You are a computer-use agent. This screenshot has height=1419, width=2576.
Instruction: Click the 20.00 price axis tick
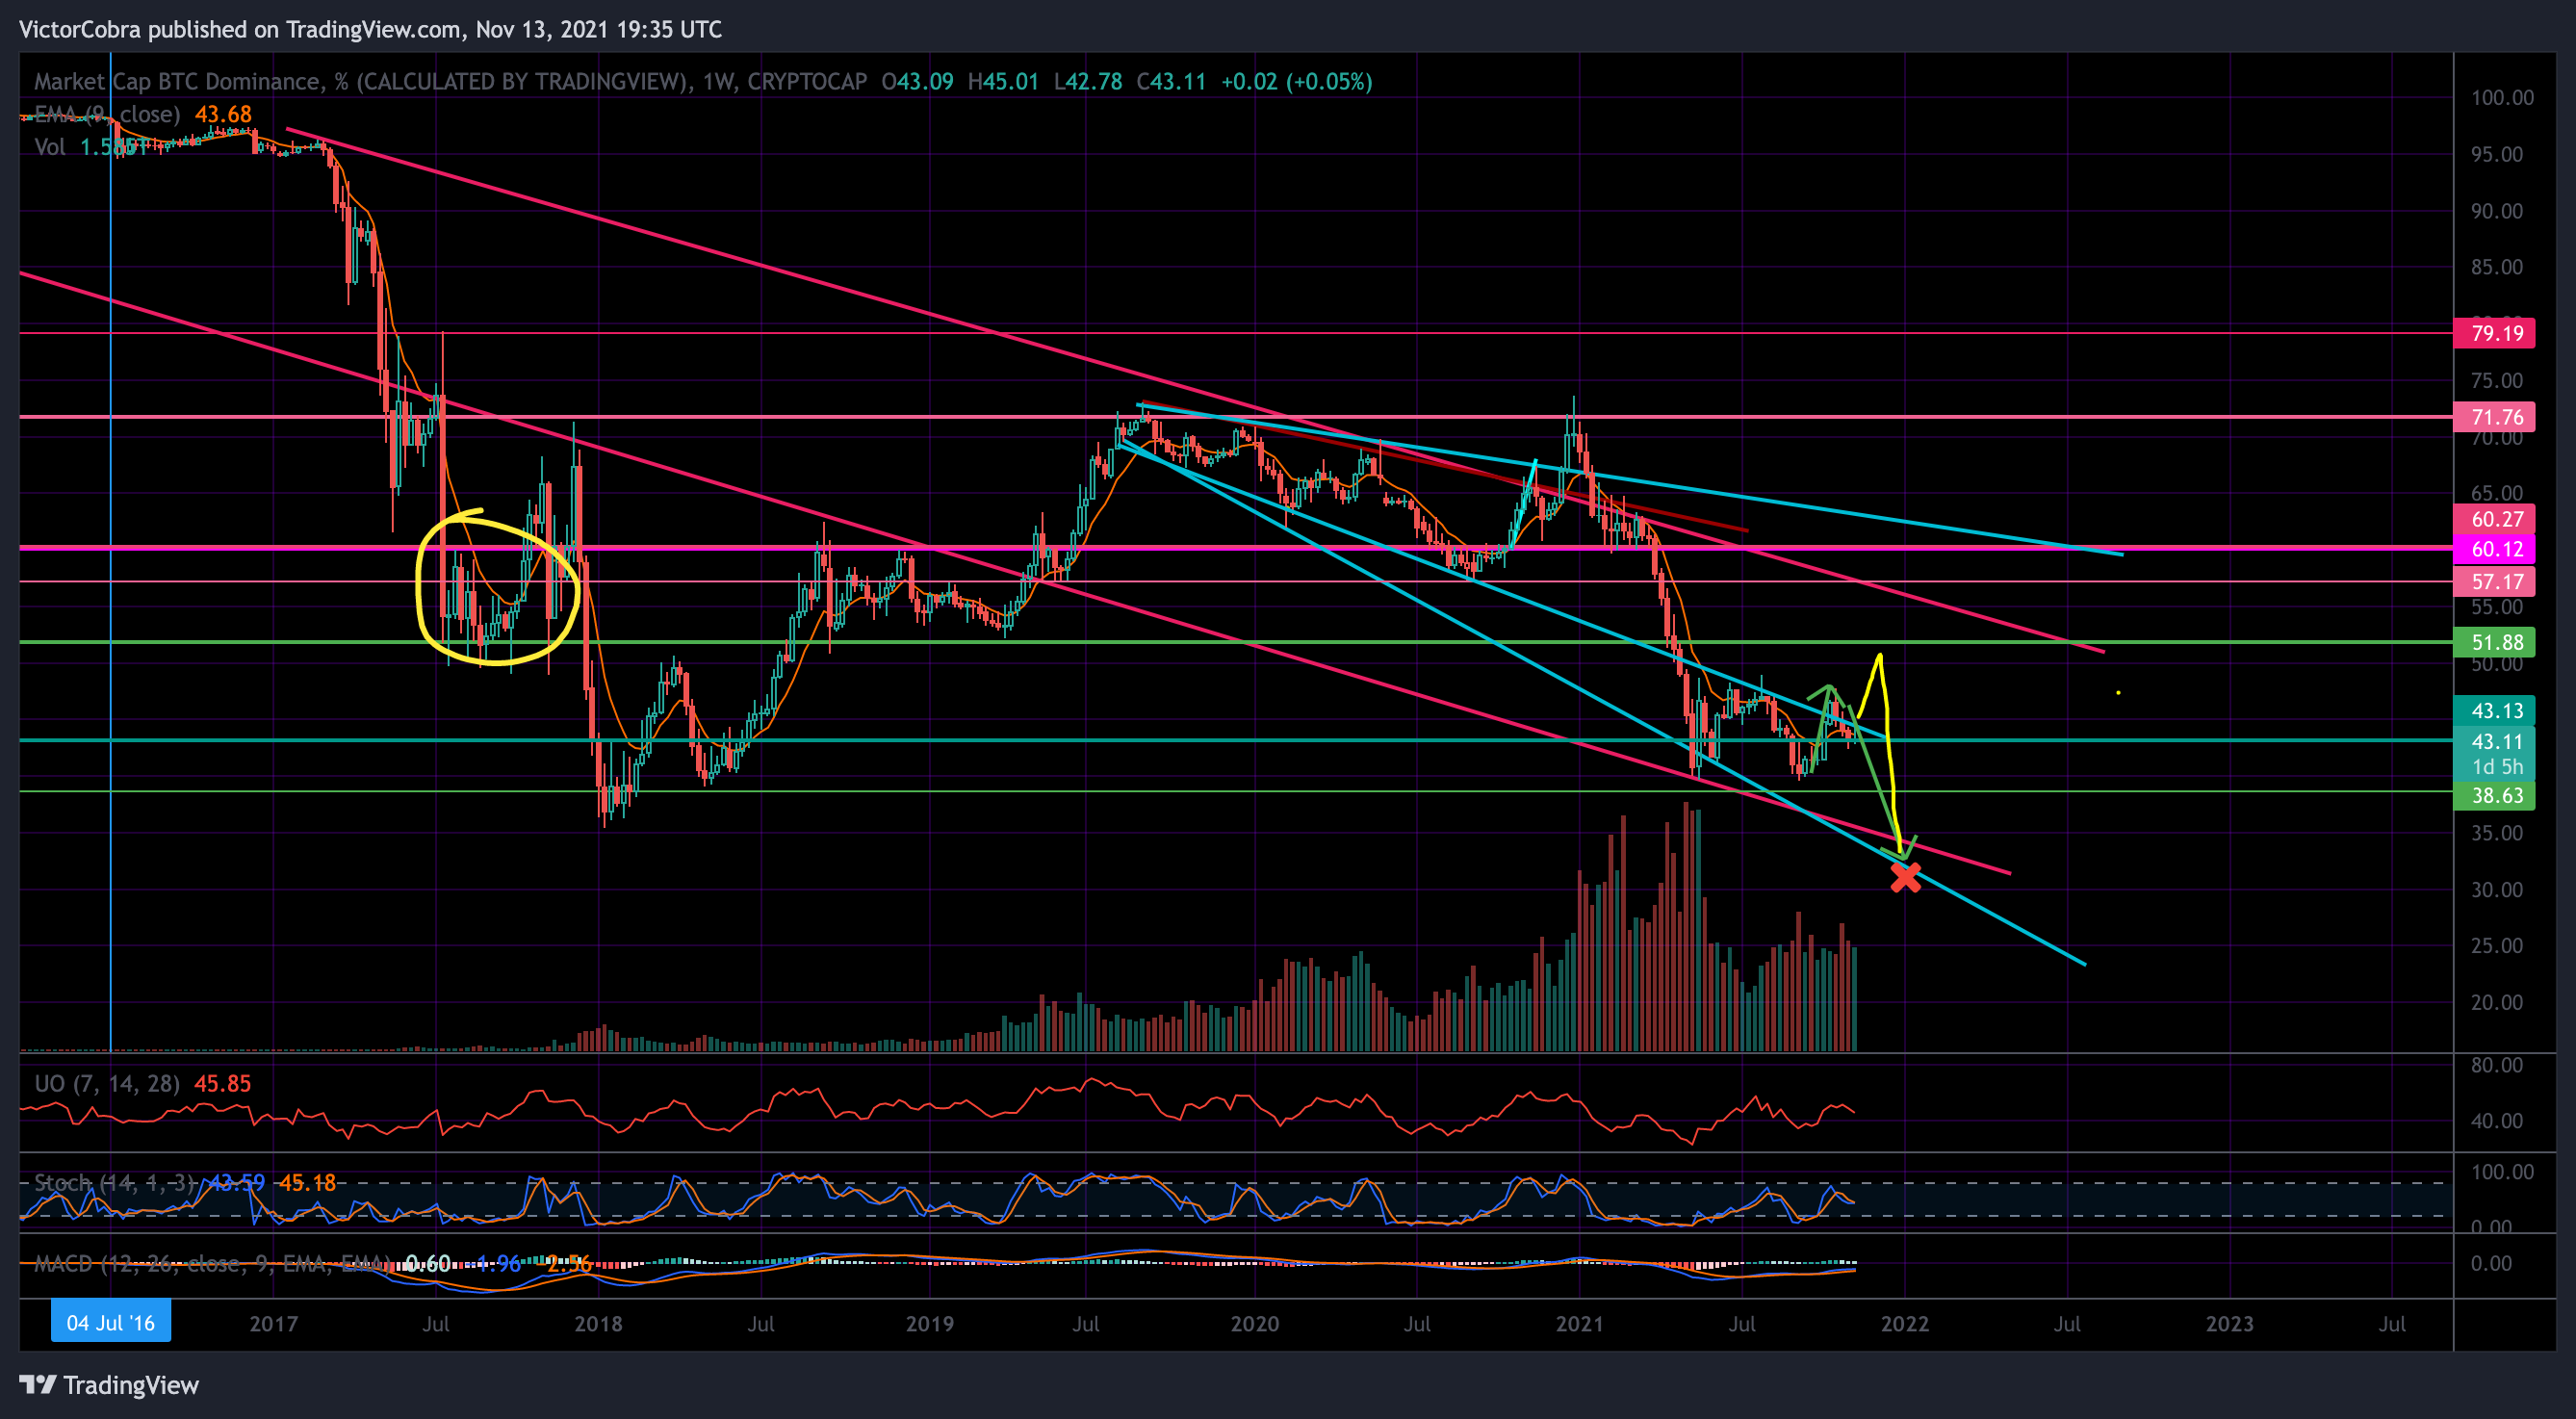(x=2497, y=1003)
